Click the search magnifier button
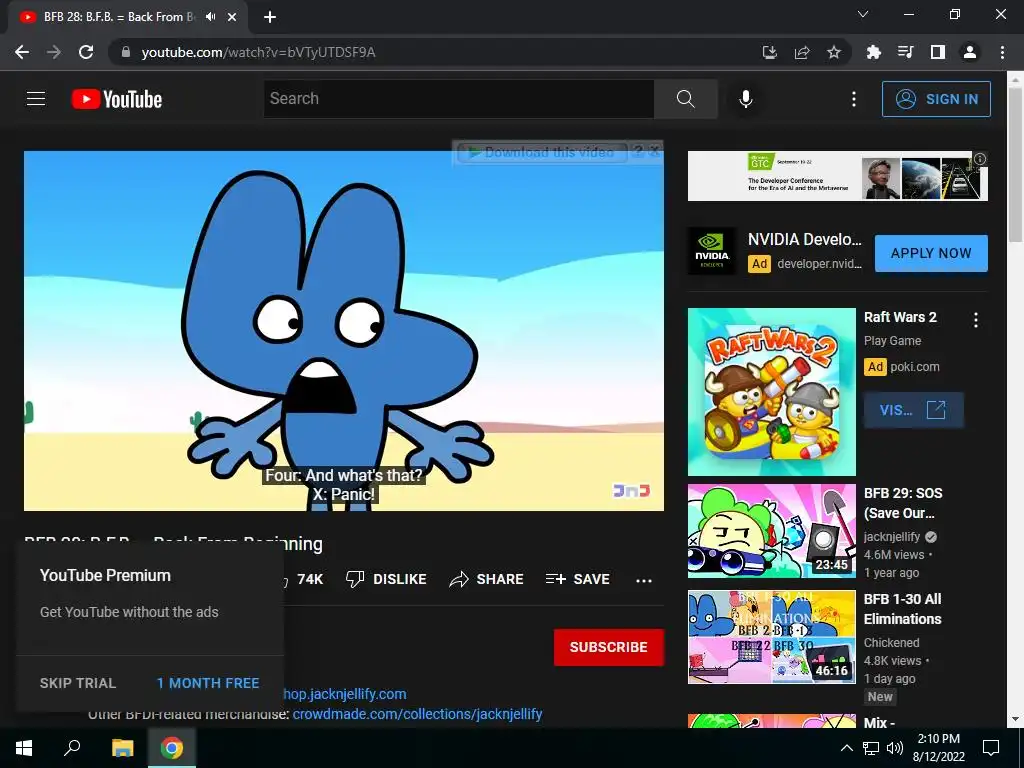Image resolution: width=1024 pixels, height=768 pixels. [686, 99]
